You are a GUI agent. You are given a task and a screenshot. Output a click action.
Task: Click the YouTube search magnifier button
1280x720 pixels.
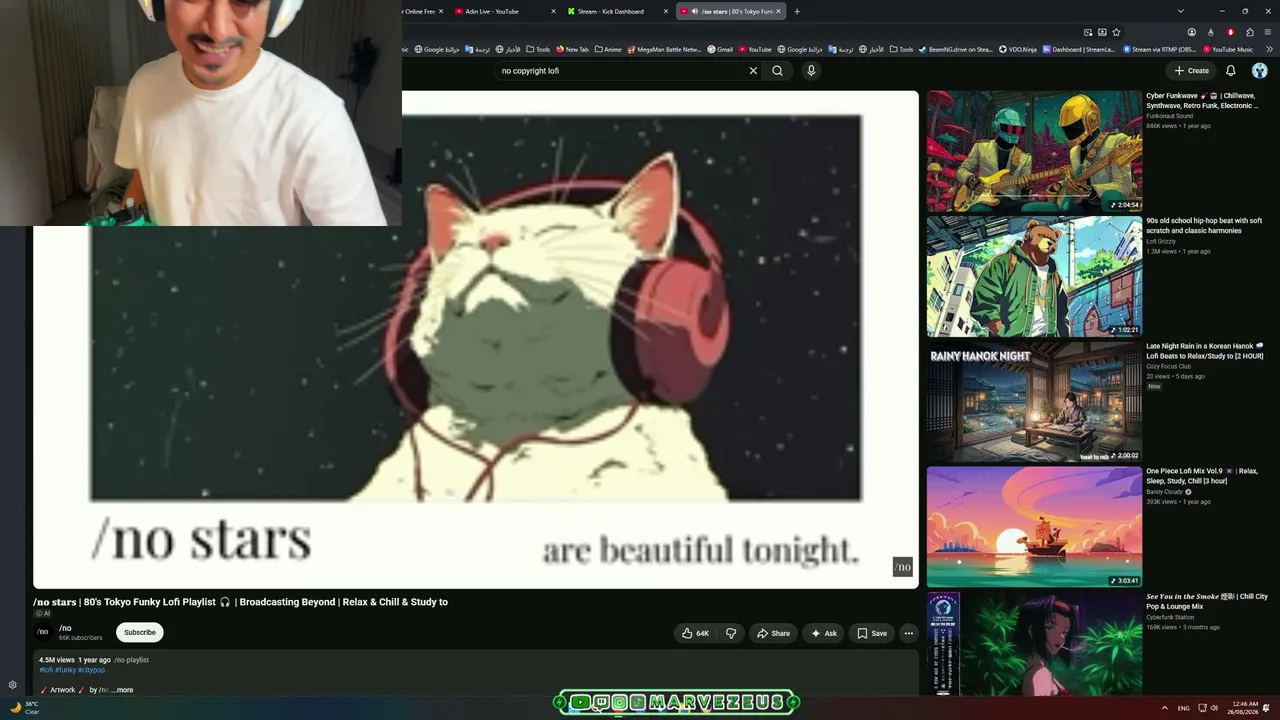point(777,71)
